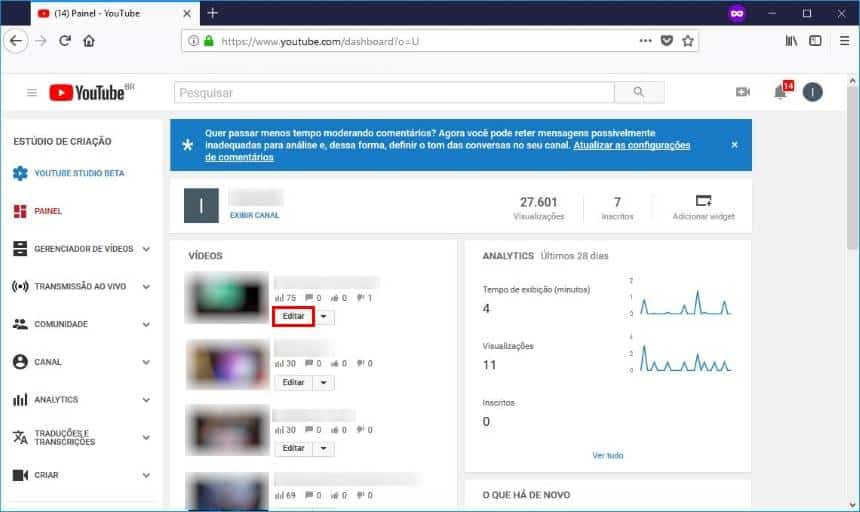
Task: Toggle the browser sidebar icon
Action: click(816, 41)
